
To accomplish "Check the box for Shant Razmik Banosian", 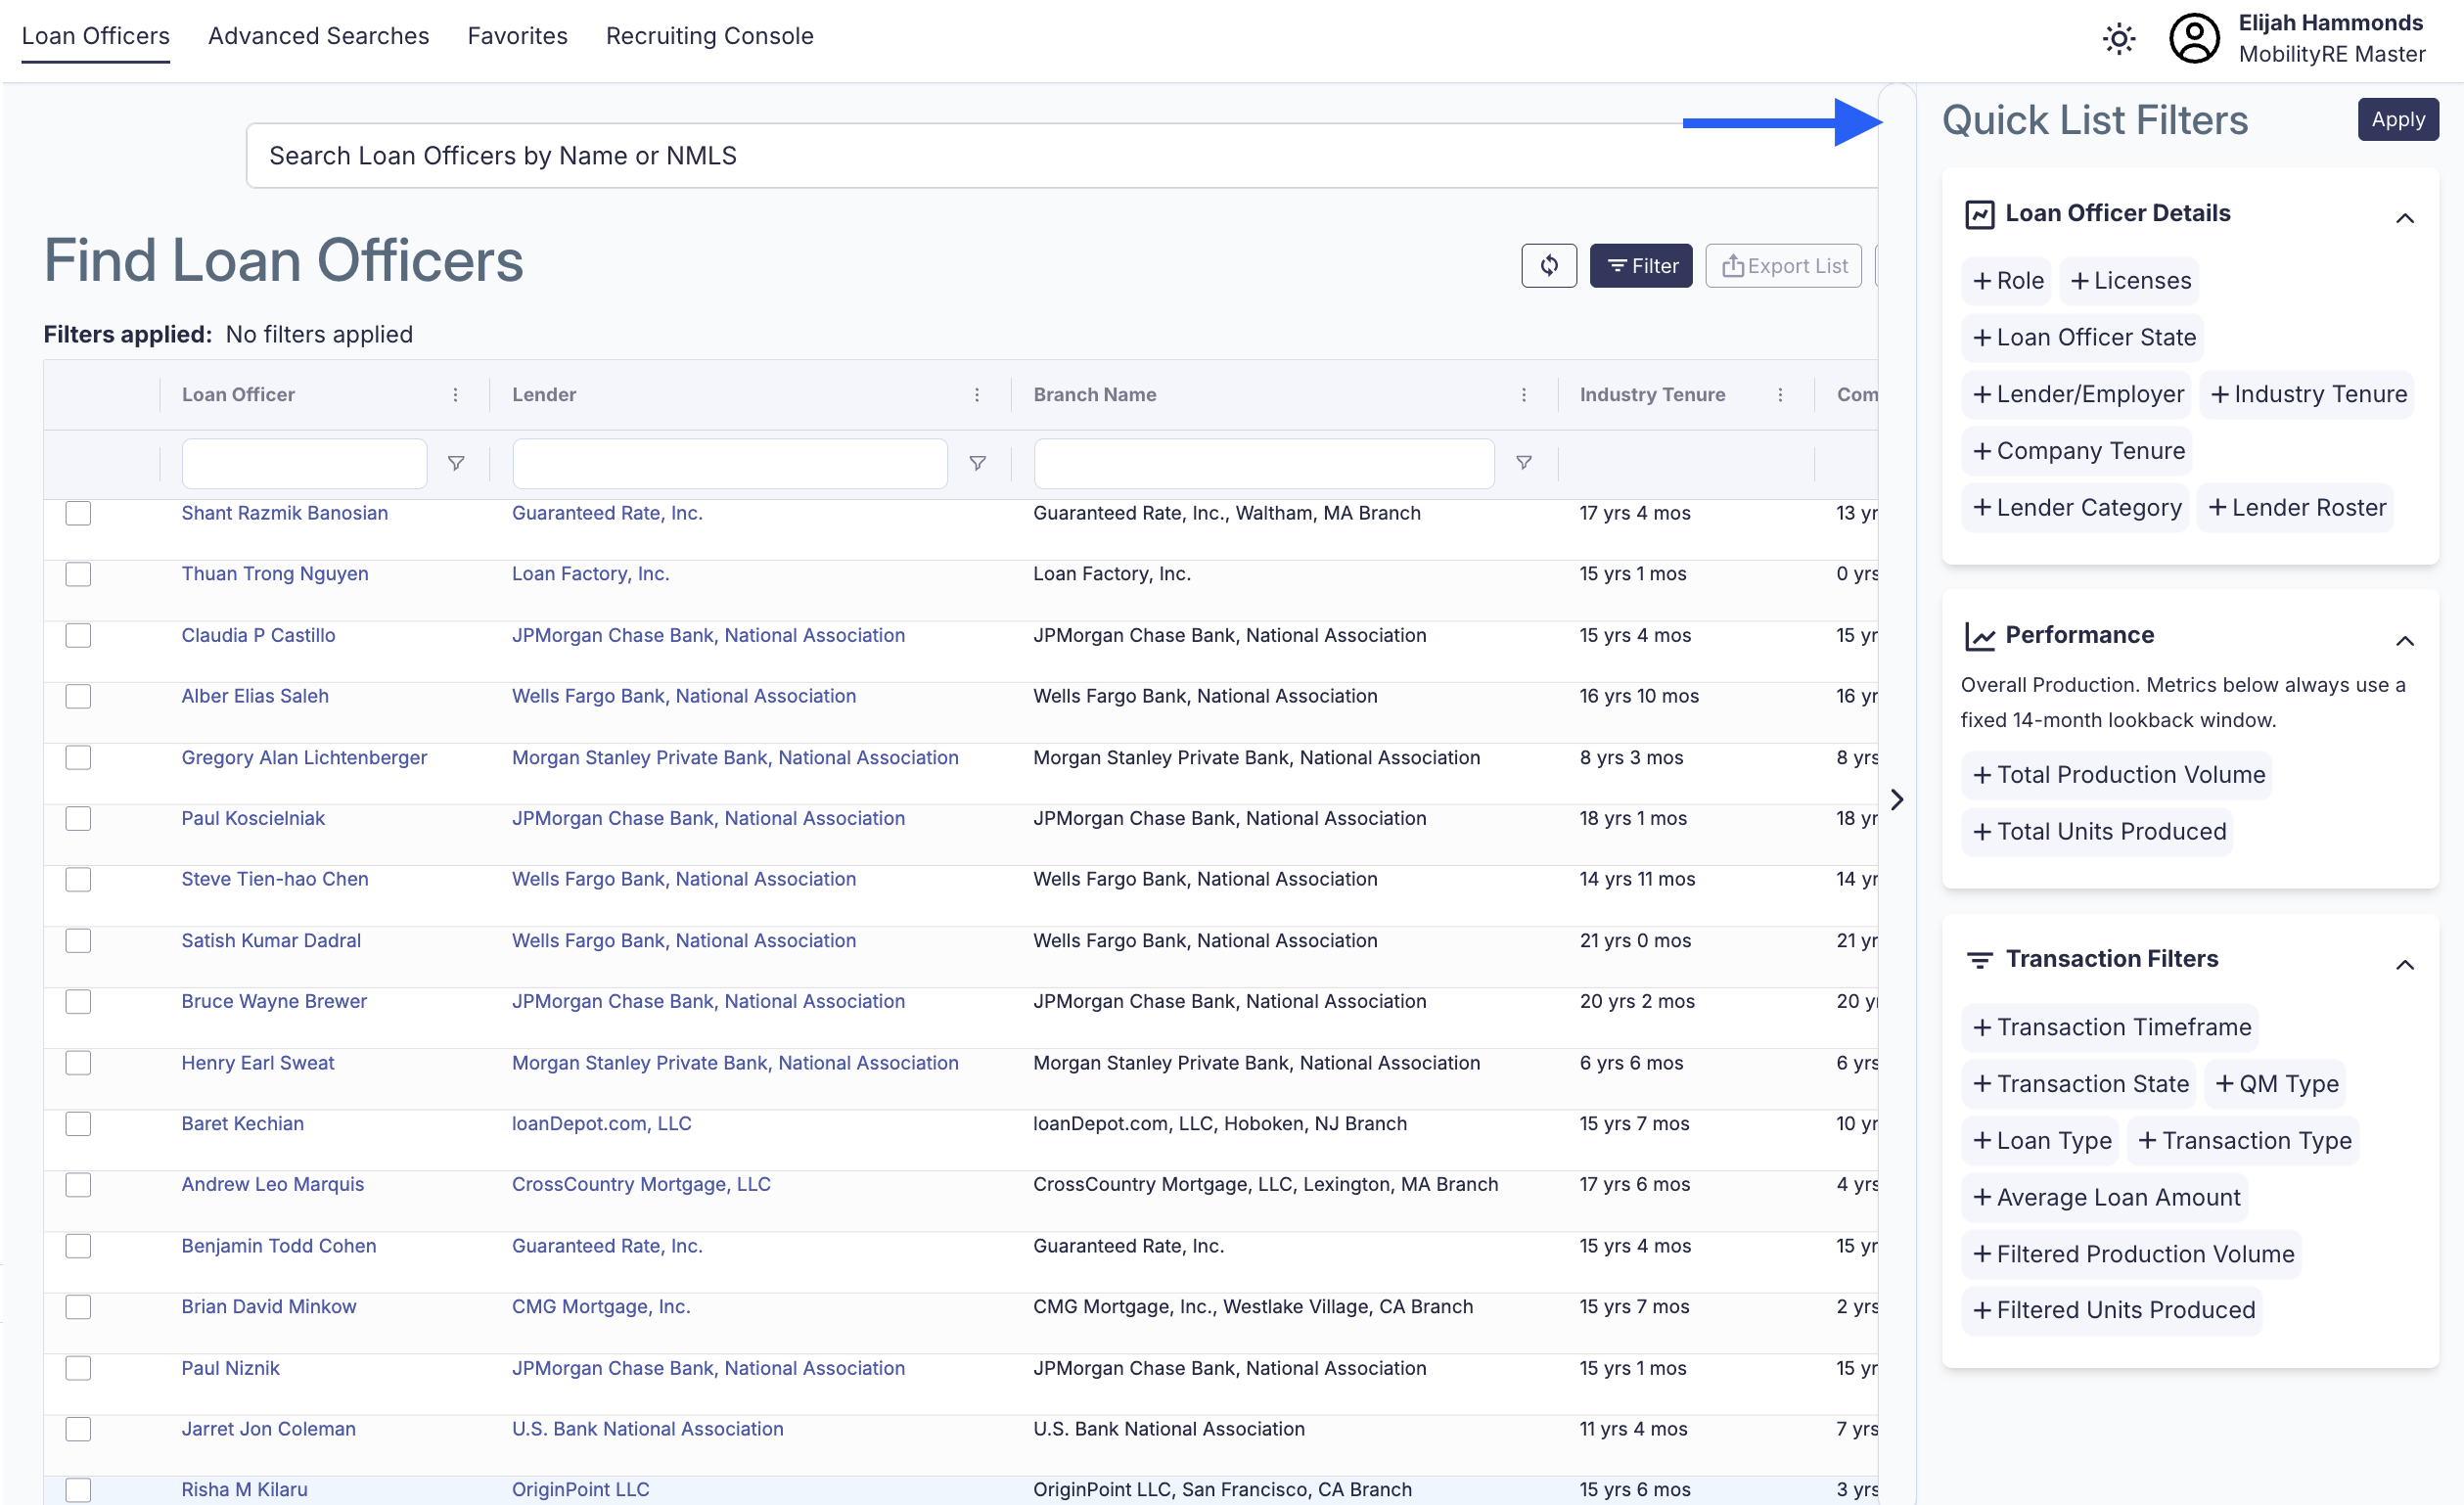I will tap(78, 514).
